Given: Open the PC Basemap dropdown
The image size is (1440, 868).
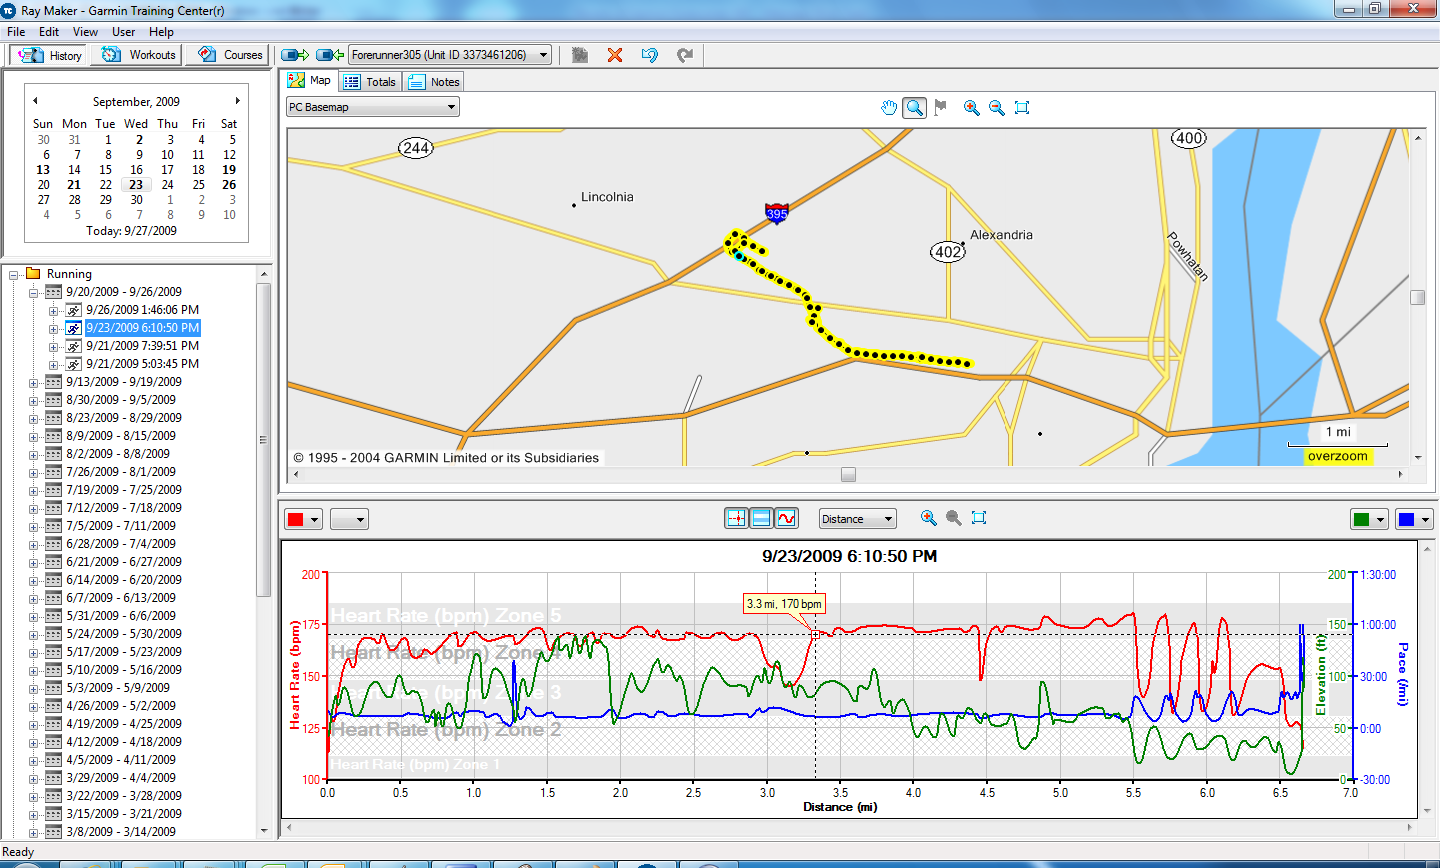Looking at the screenshot, I should point(373,107).
